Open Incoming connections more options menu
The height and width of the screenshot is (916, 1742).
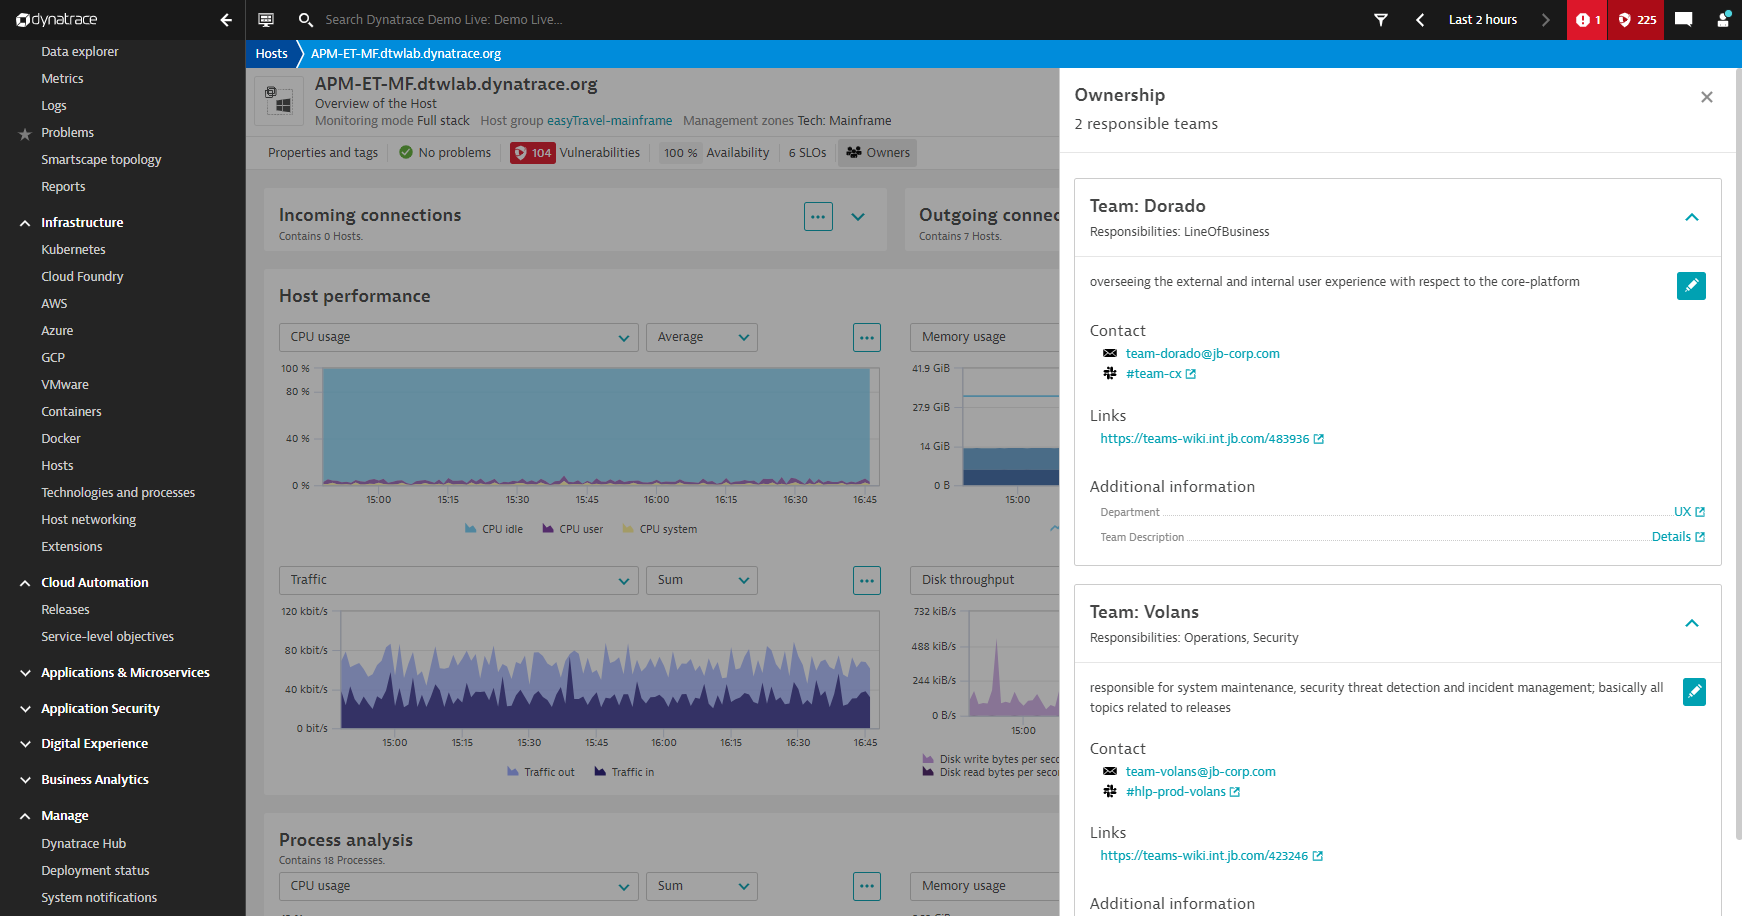point(818,216)
